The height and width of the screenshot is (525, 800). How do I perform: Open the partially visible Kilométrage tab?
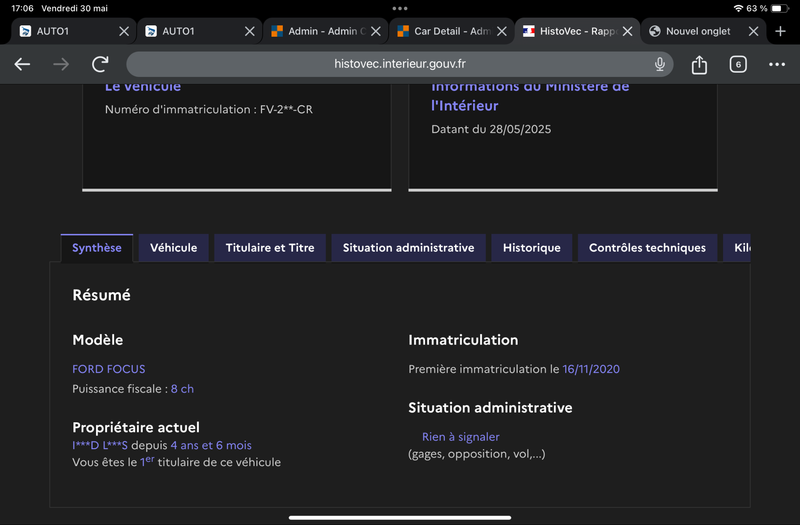pyautogui.click(x=737, y=248)
